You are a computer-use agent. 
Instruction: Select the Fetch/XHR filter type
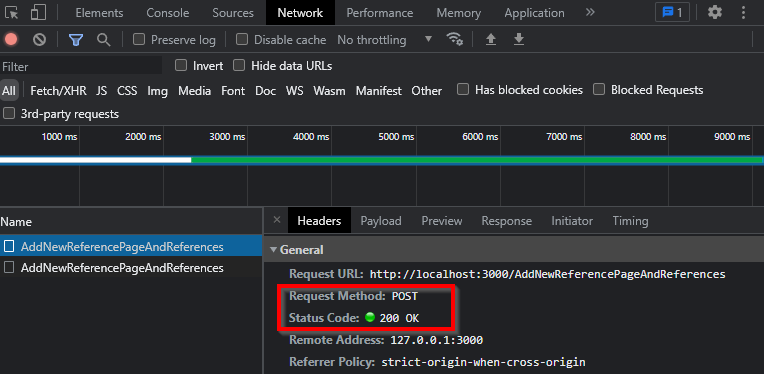pyautogui.click(x=58, y=91)
